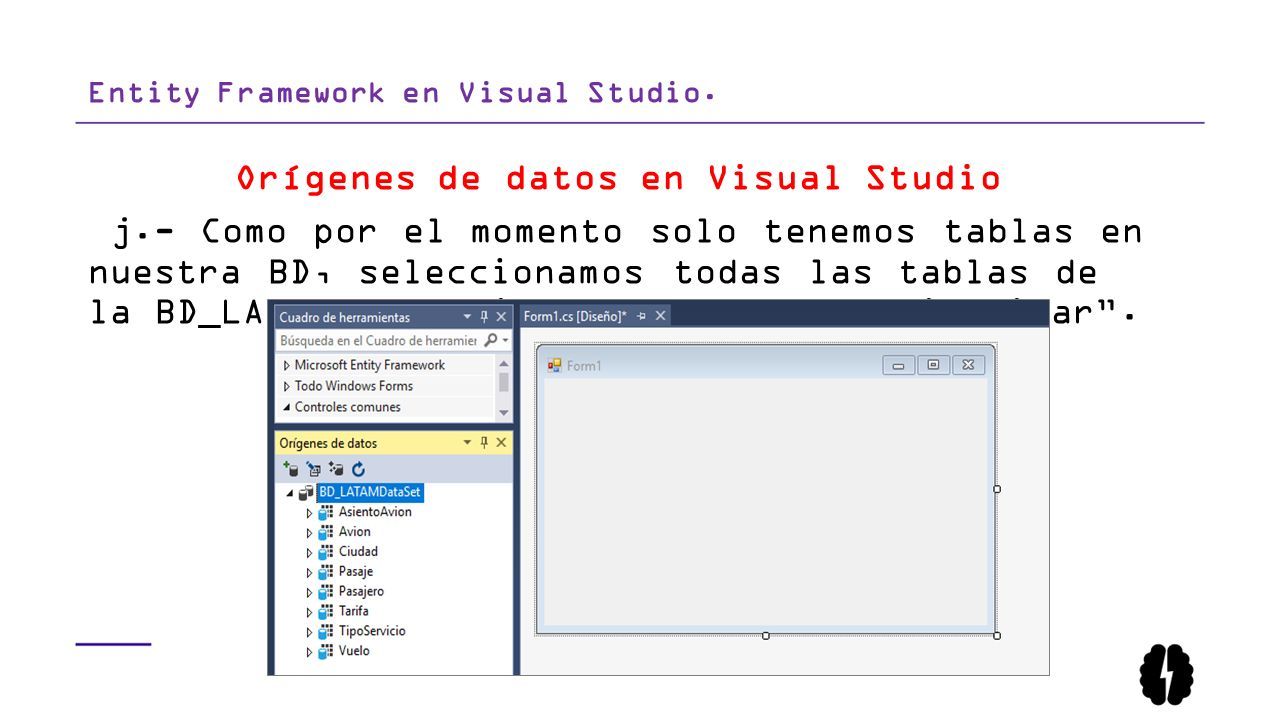Expand Todo Windows Forms toolbox group

287,387
